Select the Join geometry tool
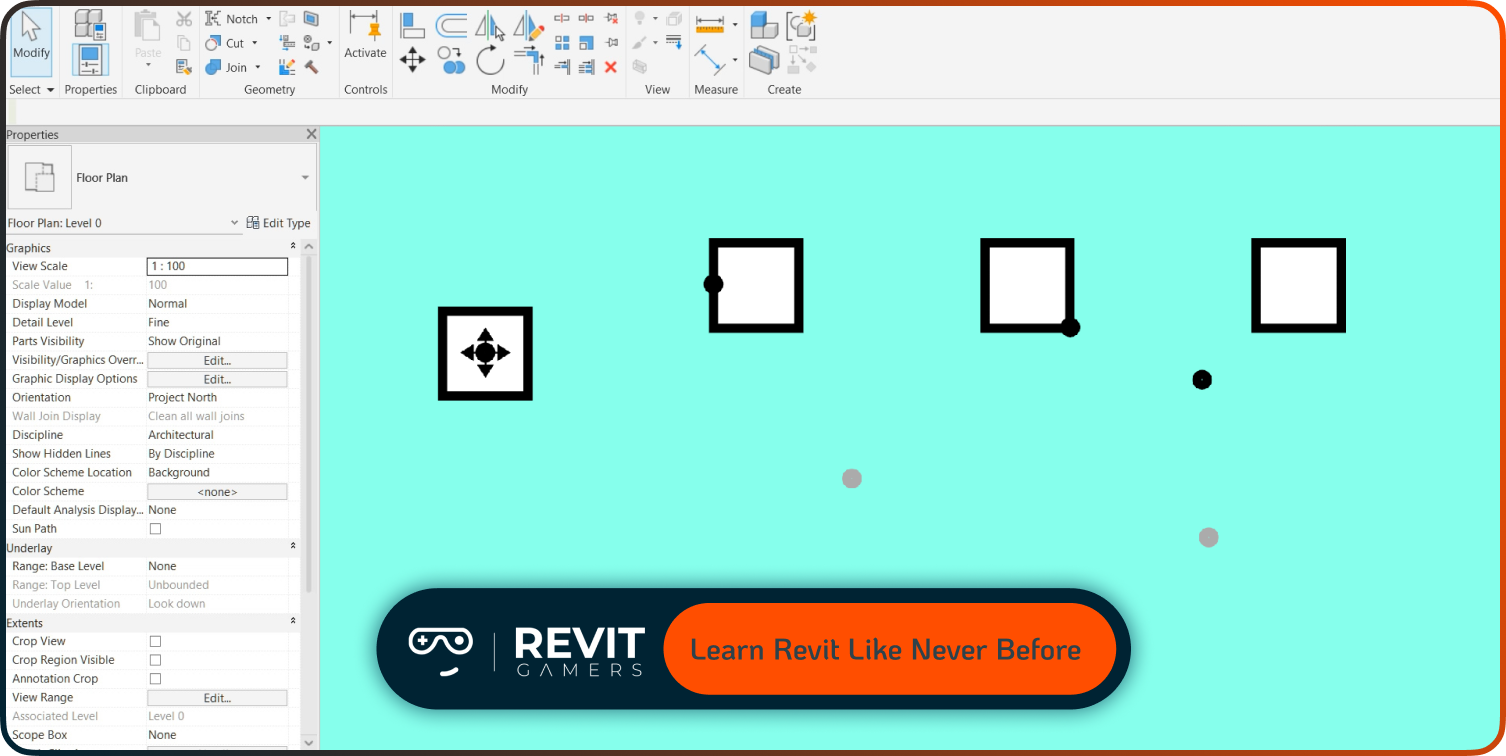This screenshot has width=1506, height=756. (227, 67)
